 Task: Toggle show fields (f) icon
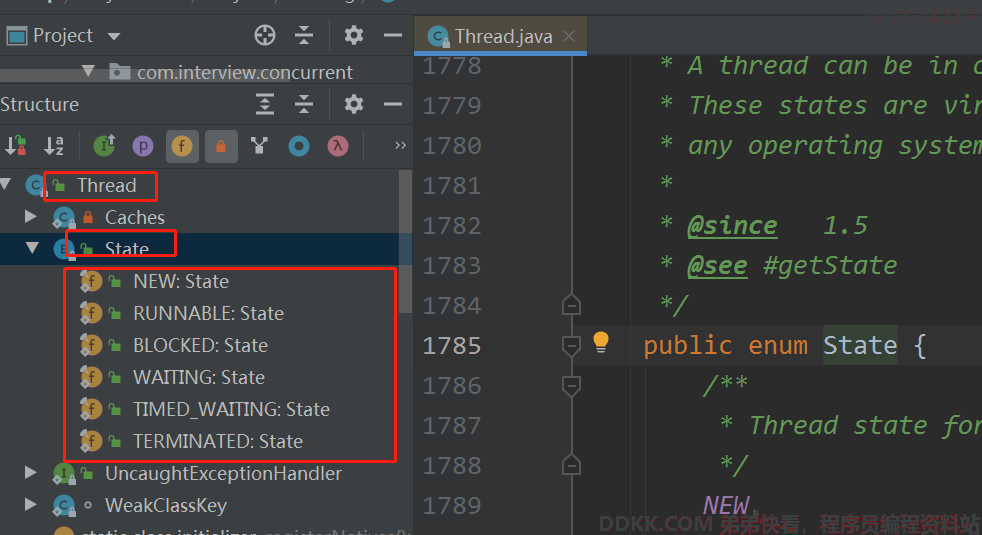[x=182, y=146]
